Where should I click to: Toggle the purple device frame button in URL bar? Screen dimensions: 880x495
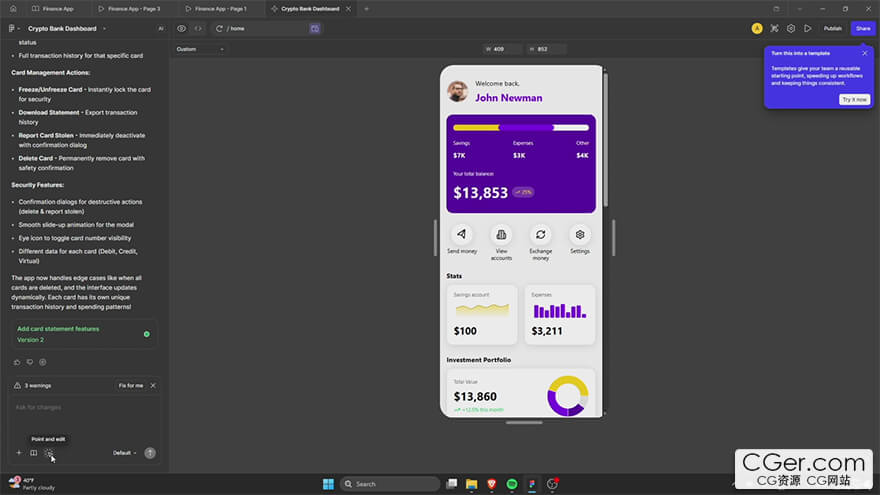click(x=314, y=28)
